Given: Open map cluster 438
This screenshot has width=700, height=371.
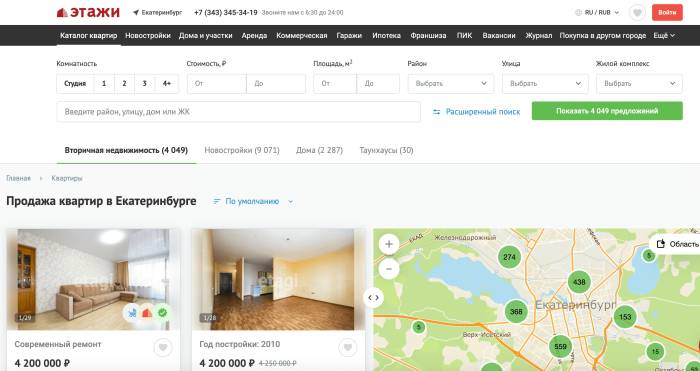Looking at the screenshot, I should point(579,282).
